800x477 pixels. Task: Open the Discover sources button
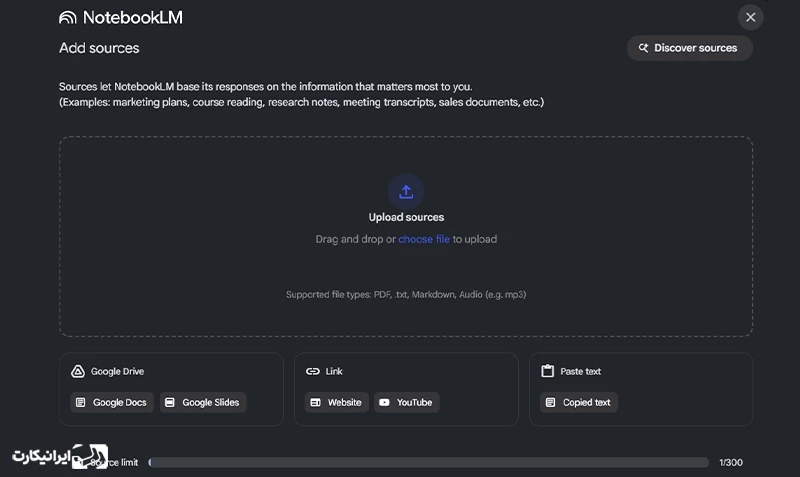tap(689, 48)
